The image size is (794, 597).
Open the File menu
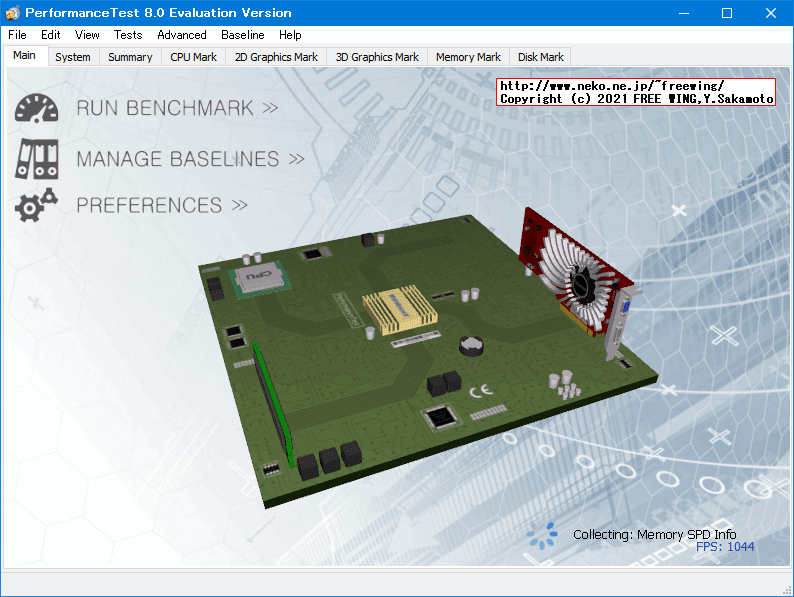tap(17, 35)
